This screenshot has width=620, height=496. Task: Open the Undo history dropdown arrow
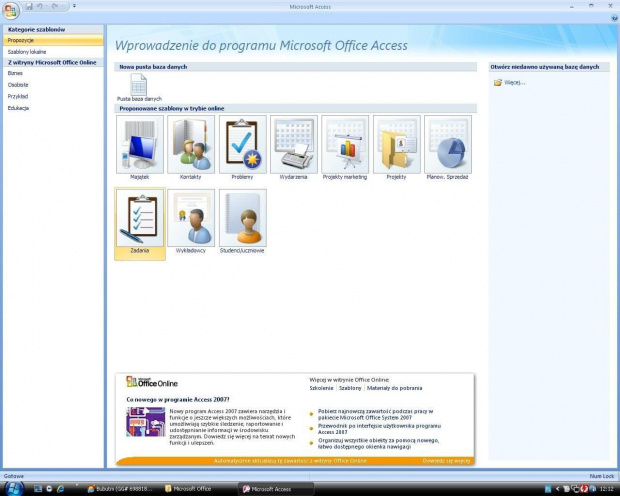[x=46, y=6]
